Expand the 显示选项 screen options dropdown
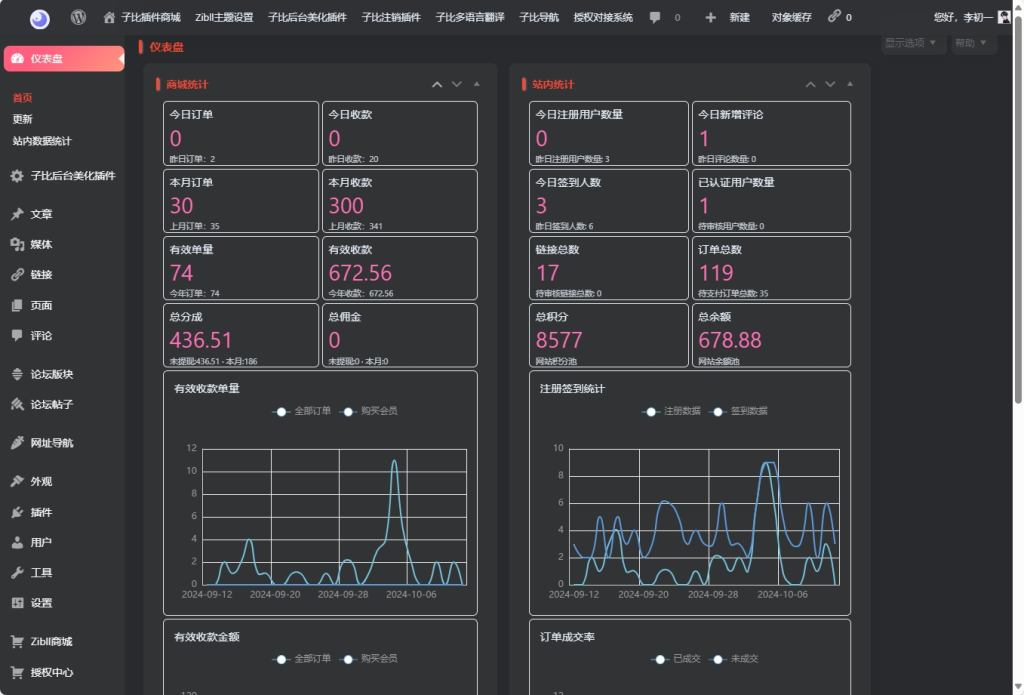 [x=911, y=43]
